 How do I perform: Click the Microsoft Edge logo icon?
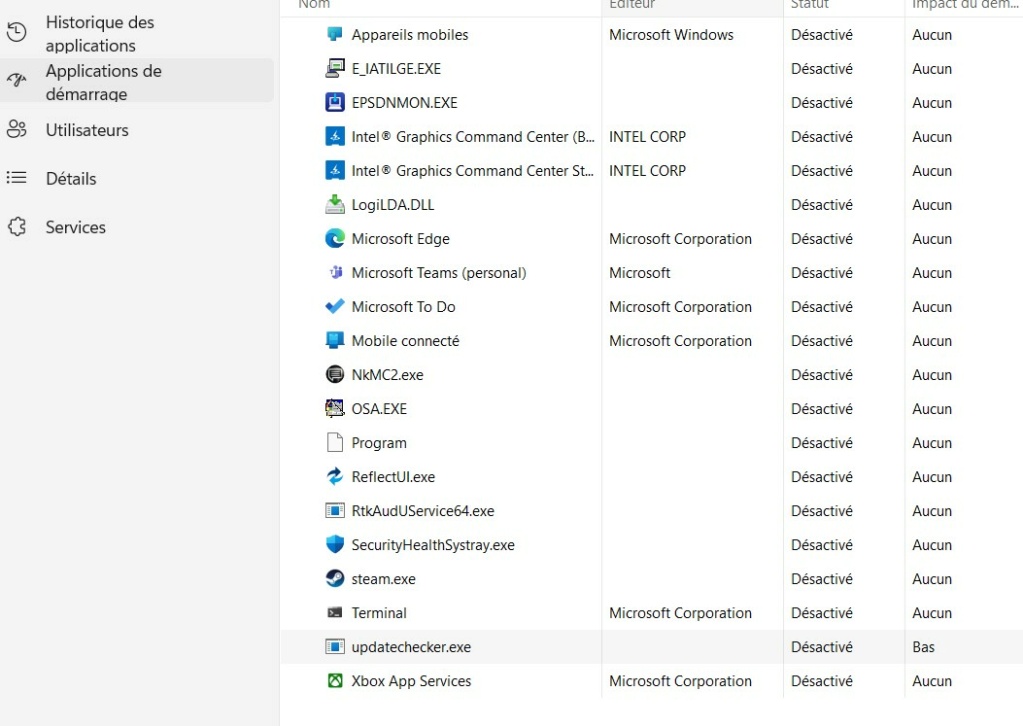click(335, 238)
